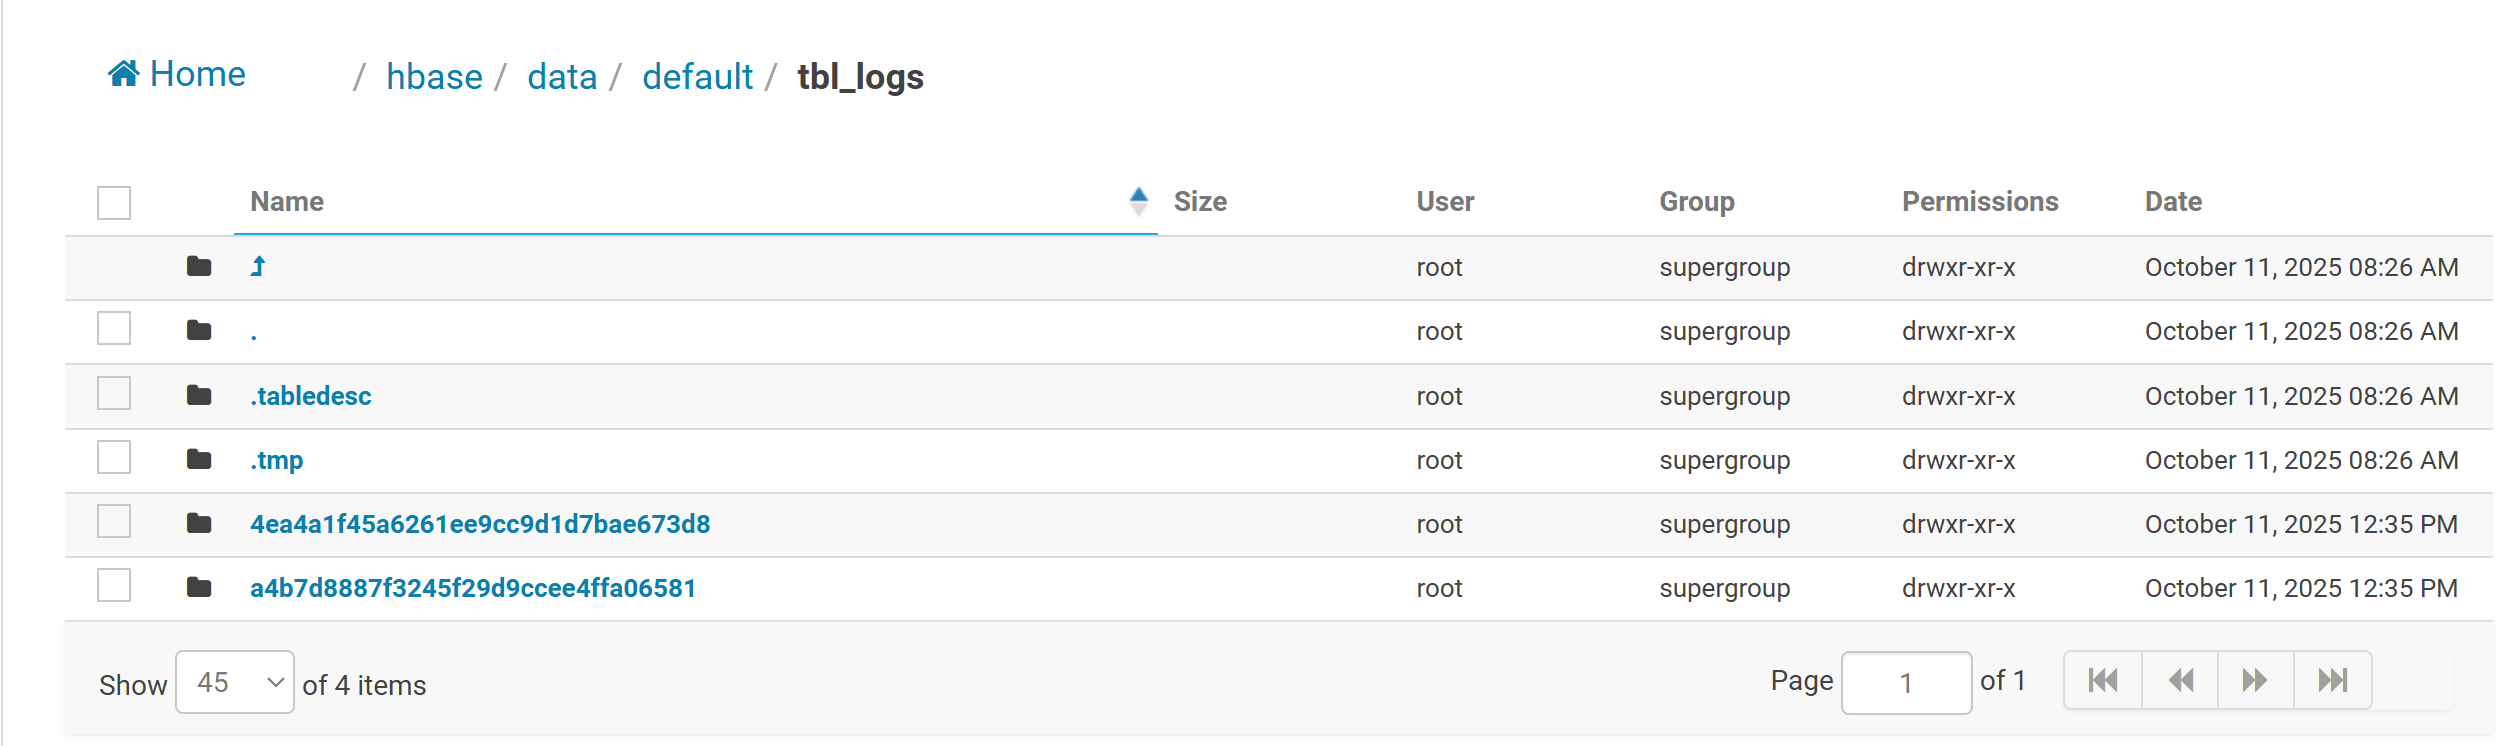The height and width of the screenshot is (746, 2516).
Task: Select the a4b7d8887f3245f29d9ccee4ffa06581 row checkbox
Action: click(114, 586)
